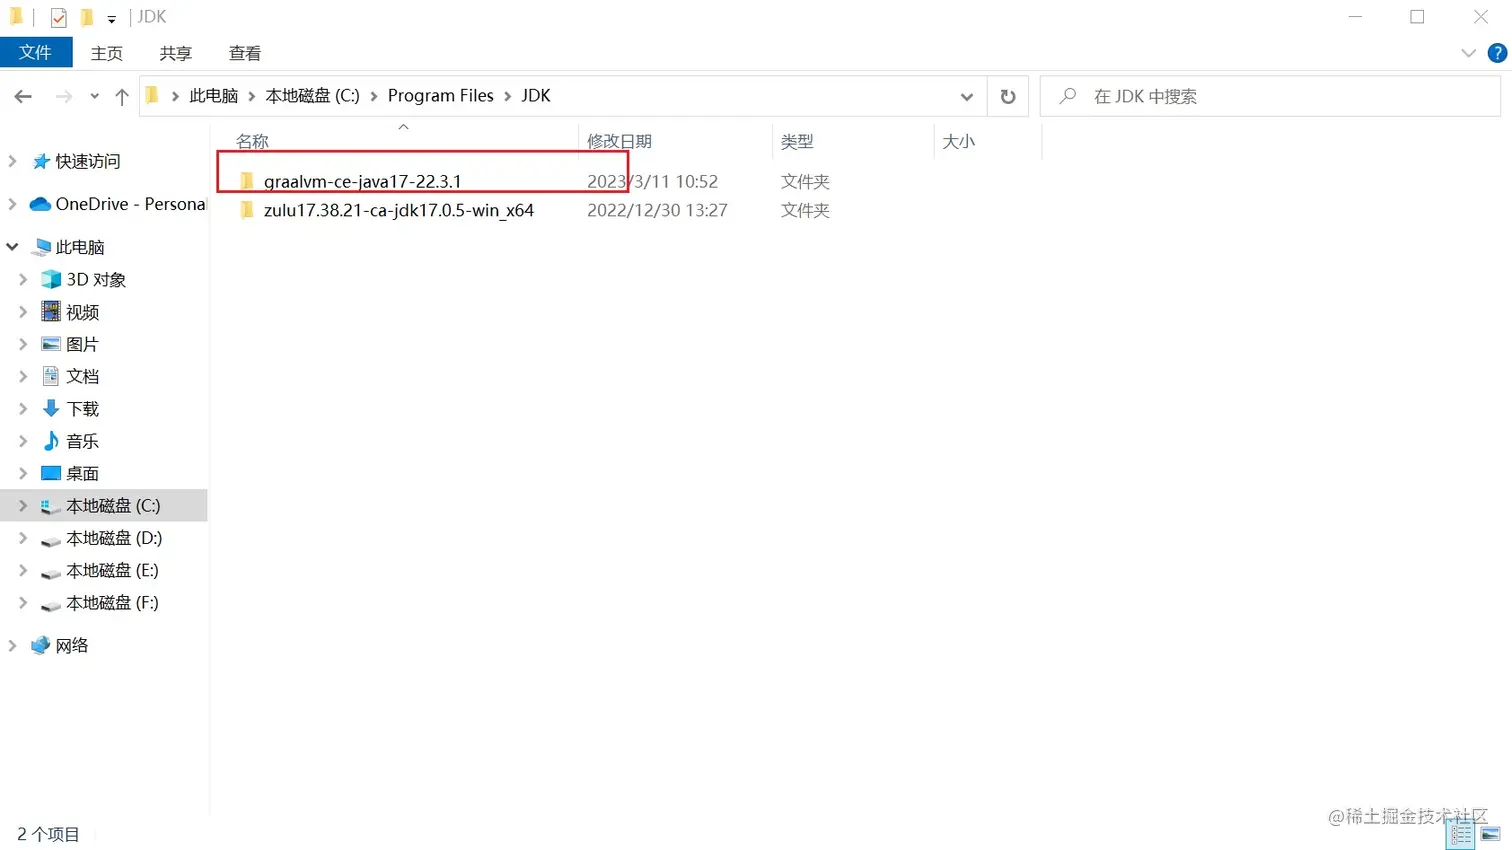Click the 下载 download arrow icon
The height and width of the screenshot is (850, 1512).
[x=51, y=408]
